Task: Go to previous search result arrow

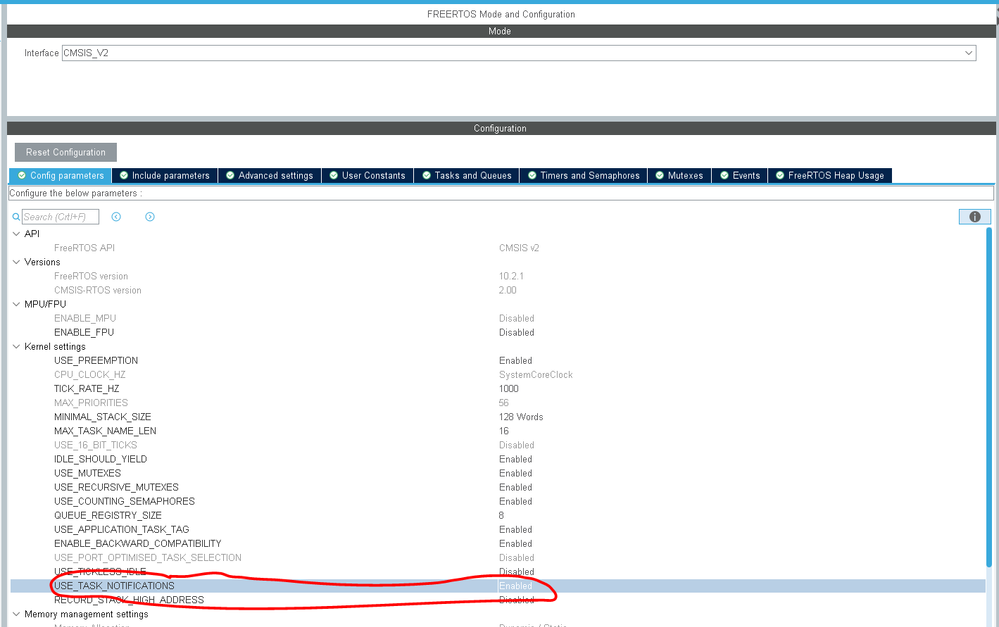Action: tap(116, 217)
